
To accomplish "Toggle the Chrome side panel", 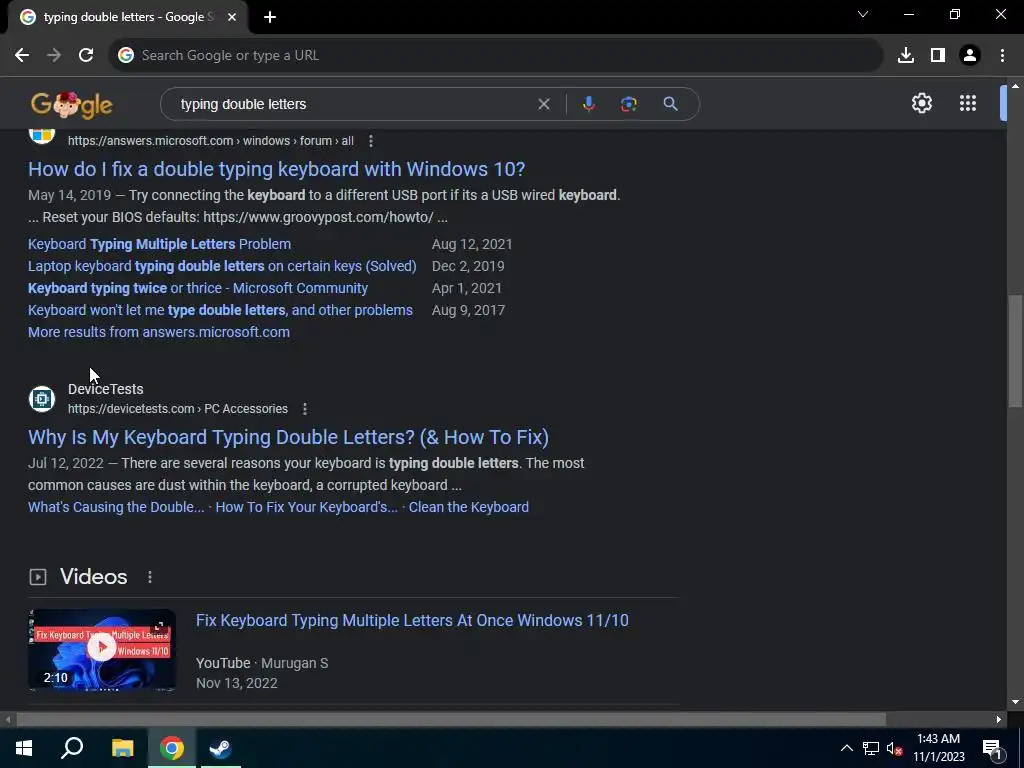I will (x=937, y=56).
